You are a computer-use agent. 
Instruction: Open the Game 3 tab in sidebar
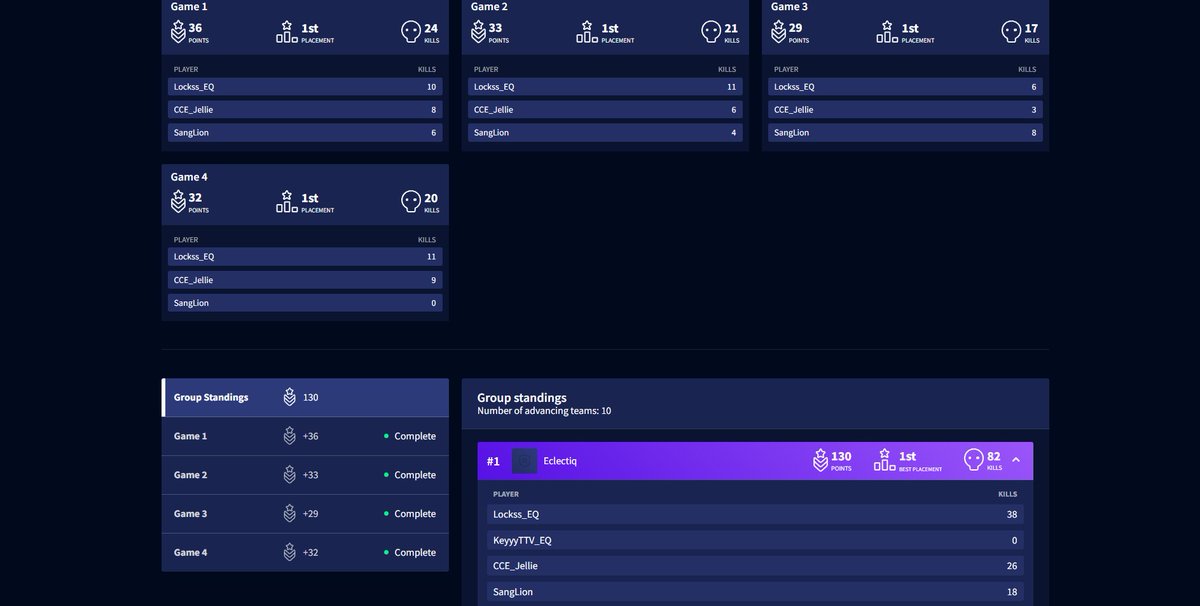pos(305,514)
